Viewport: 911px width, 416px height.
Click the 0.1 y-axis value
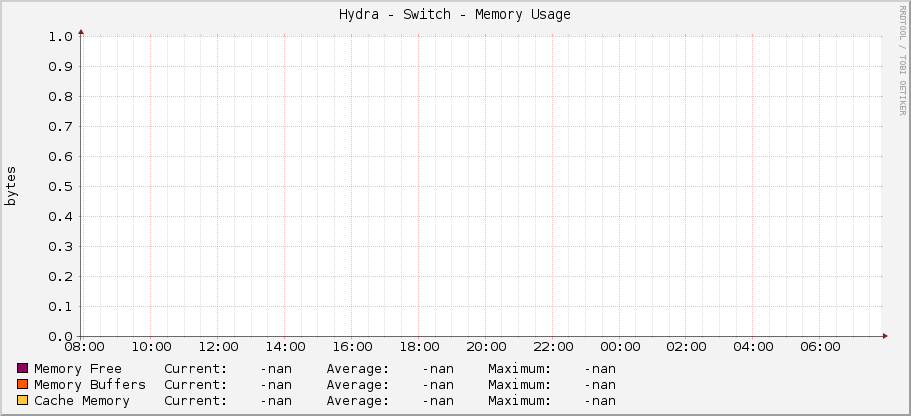(x=60, y=307)
